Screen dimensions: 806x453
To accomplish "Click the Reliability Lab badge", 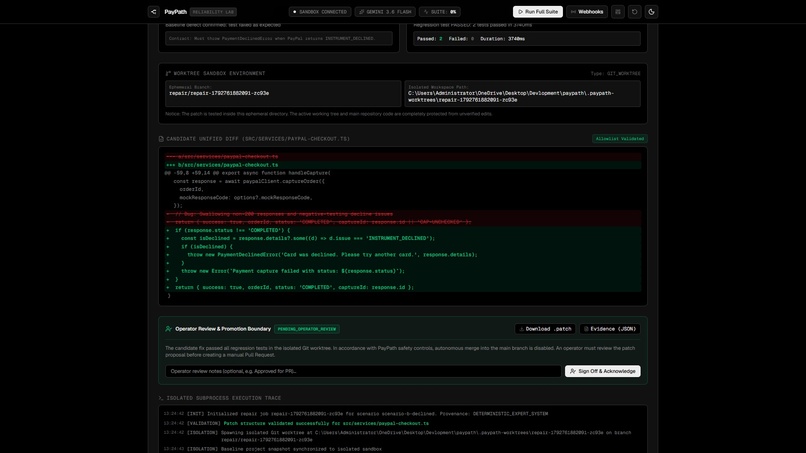I will pyautogui.click(x=213, y=12).
